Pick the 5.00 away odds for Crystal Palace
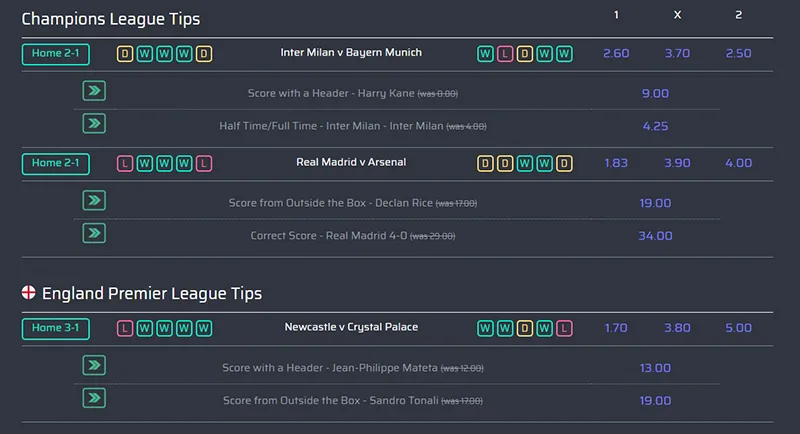Image resolution: width=800 pixels, height=434 pixels. 738,328
